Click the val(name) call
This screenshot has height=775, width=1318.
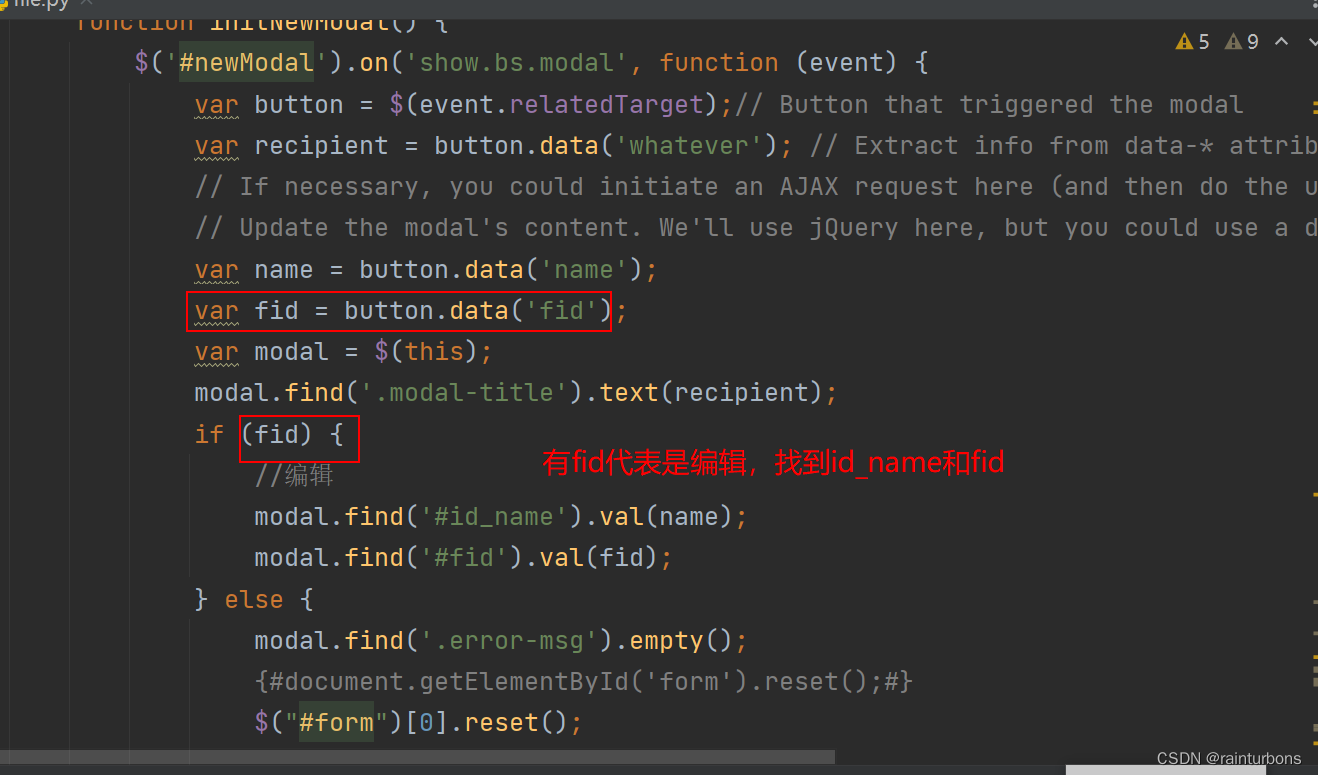pyautogui.click(x=667, y=517)
